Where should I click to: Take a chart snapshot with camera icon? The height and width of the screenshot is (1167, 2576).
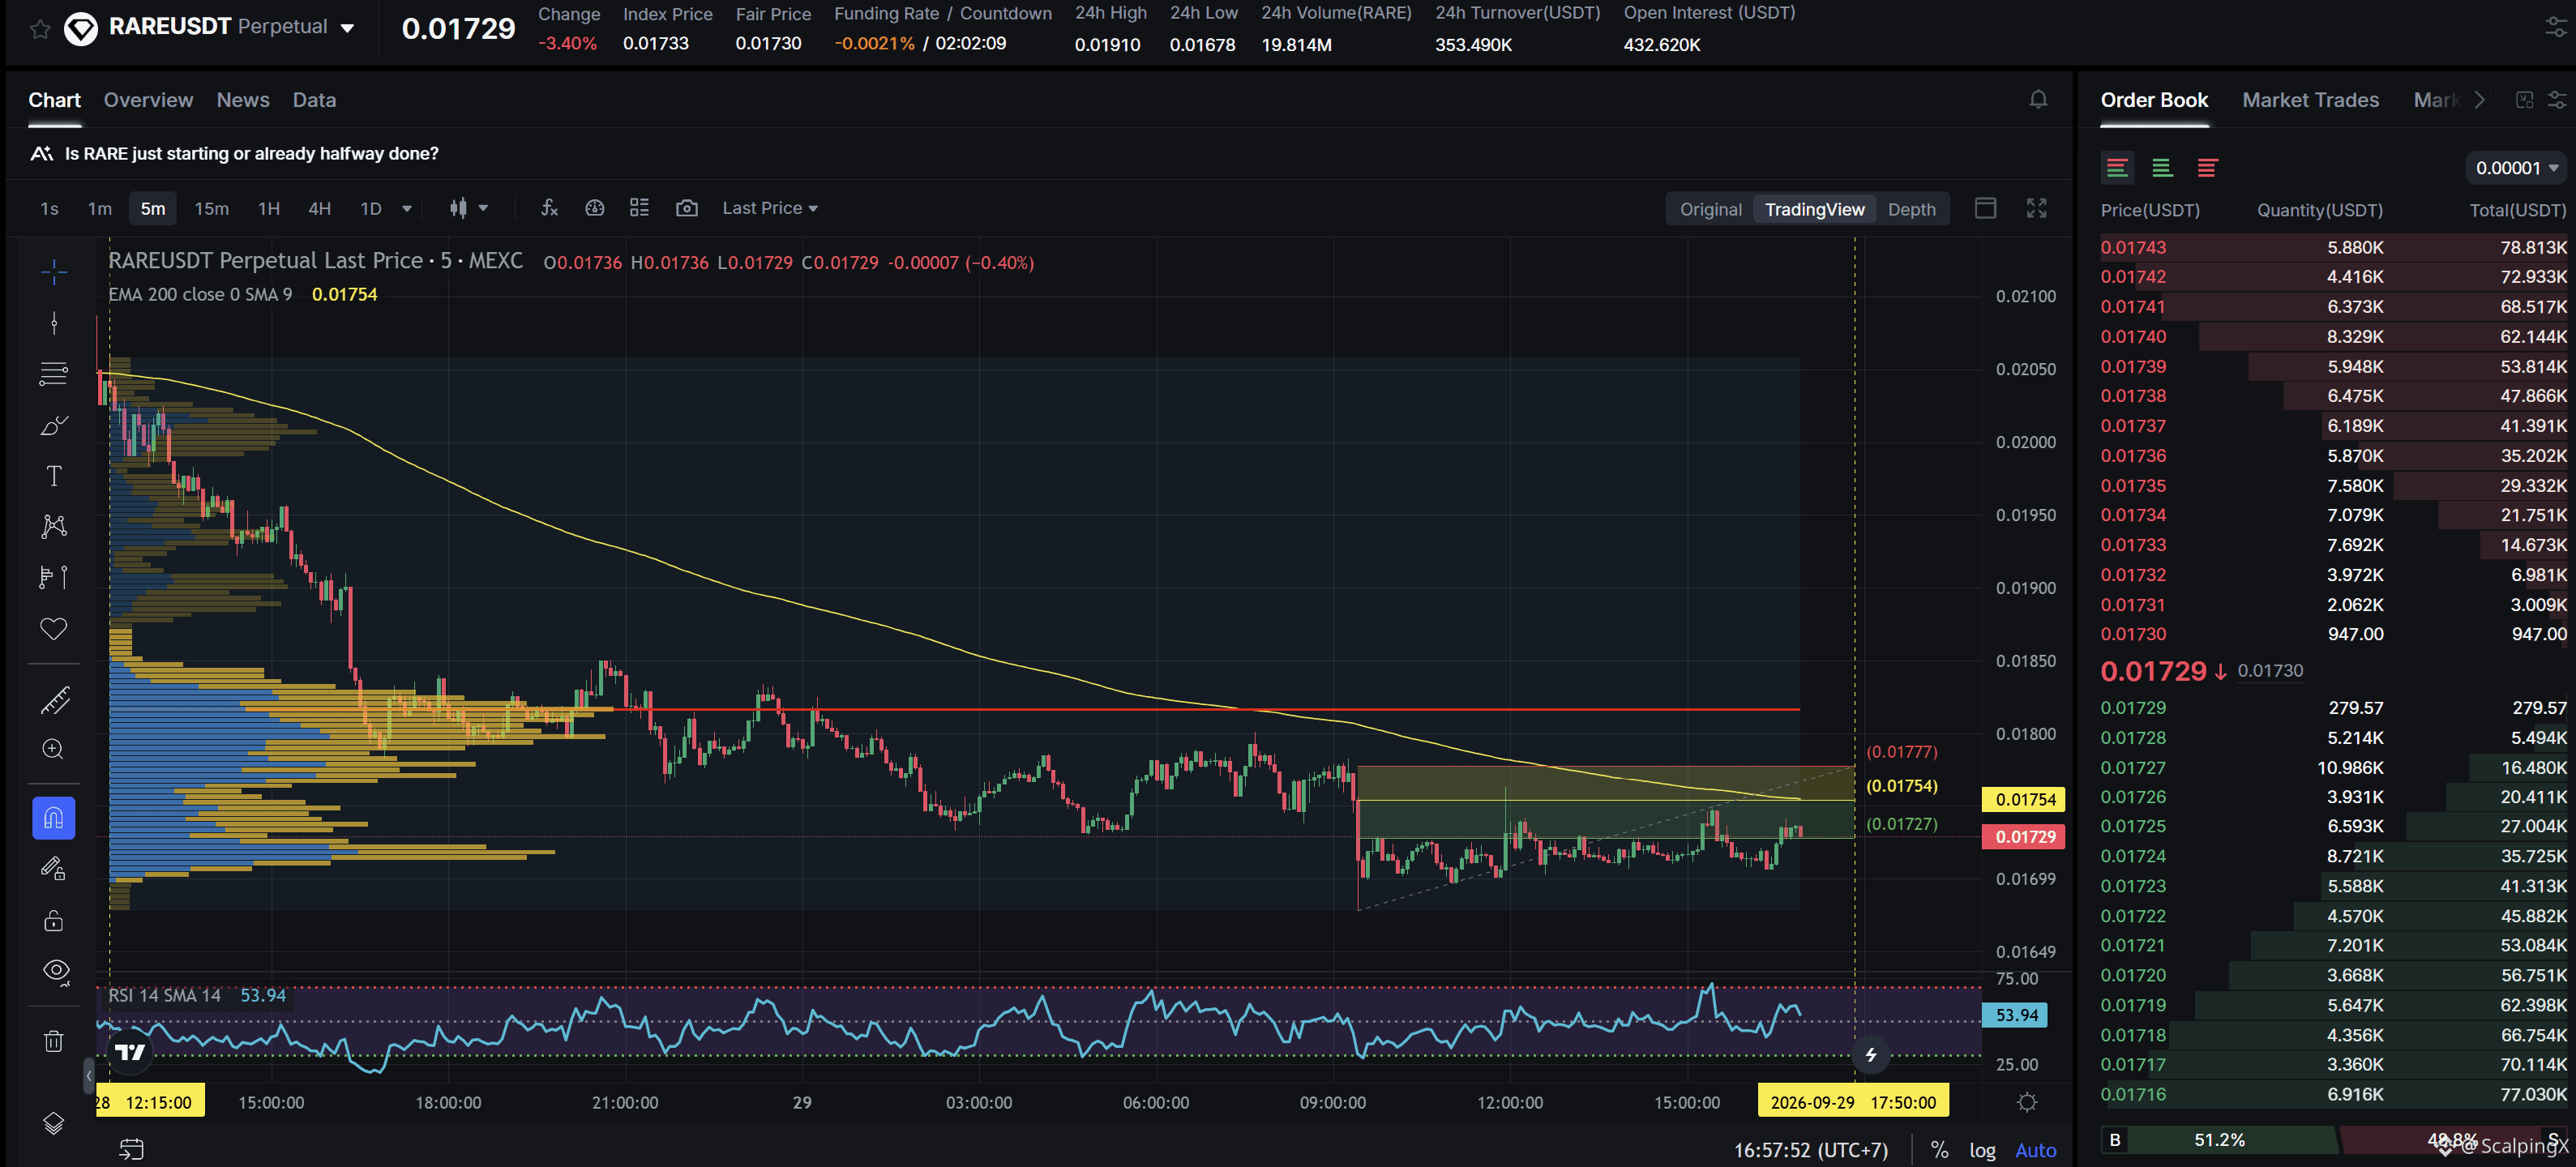[x=686, y=208]
